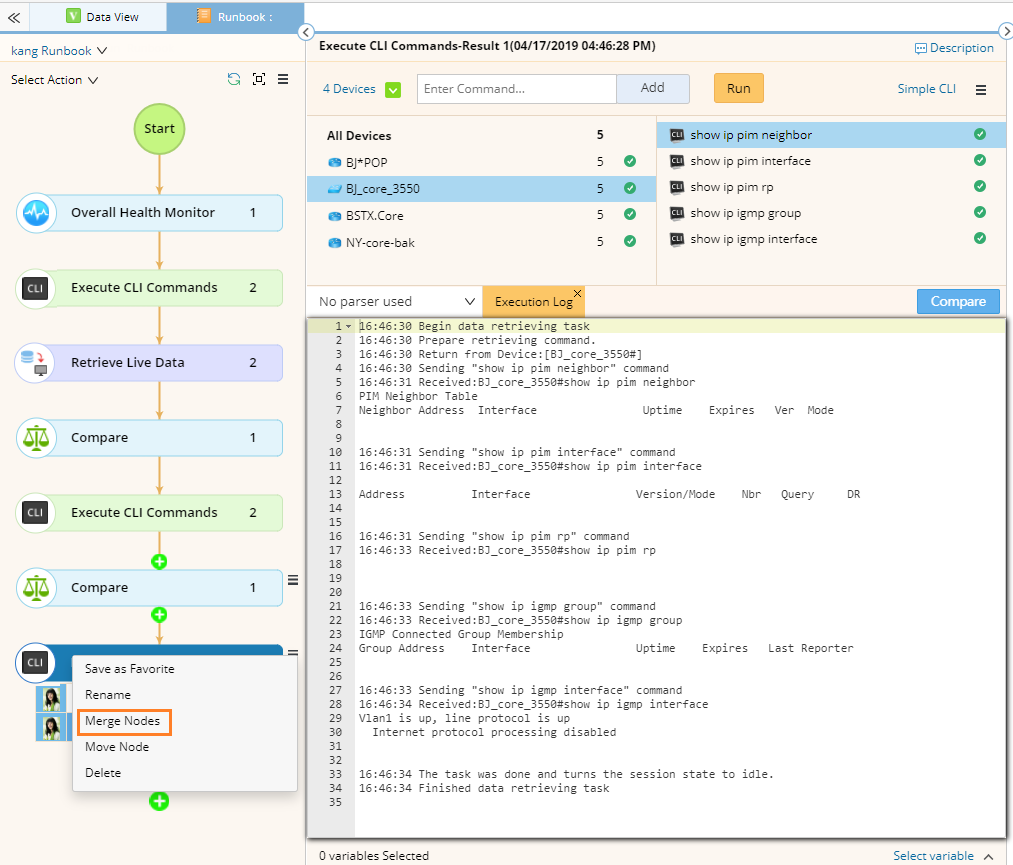Switch to the Data View tab

[102, 17]
